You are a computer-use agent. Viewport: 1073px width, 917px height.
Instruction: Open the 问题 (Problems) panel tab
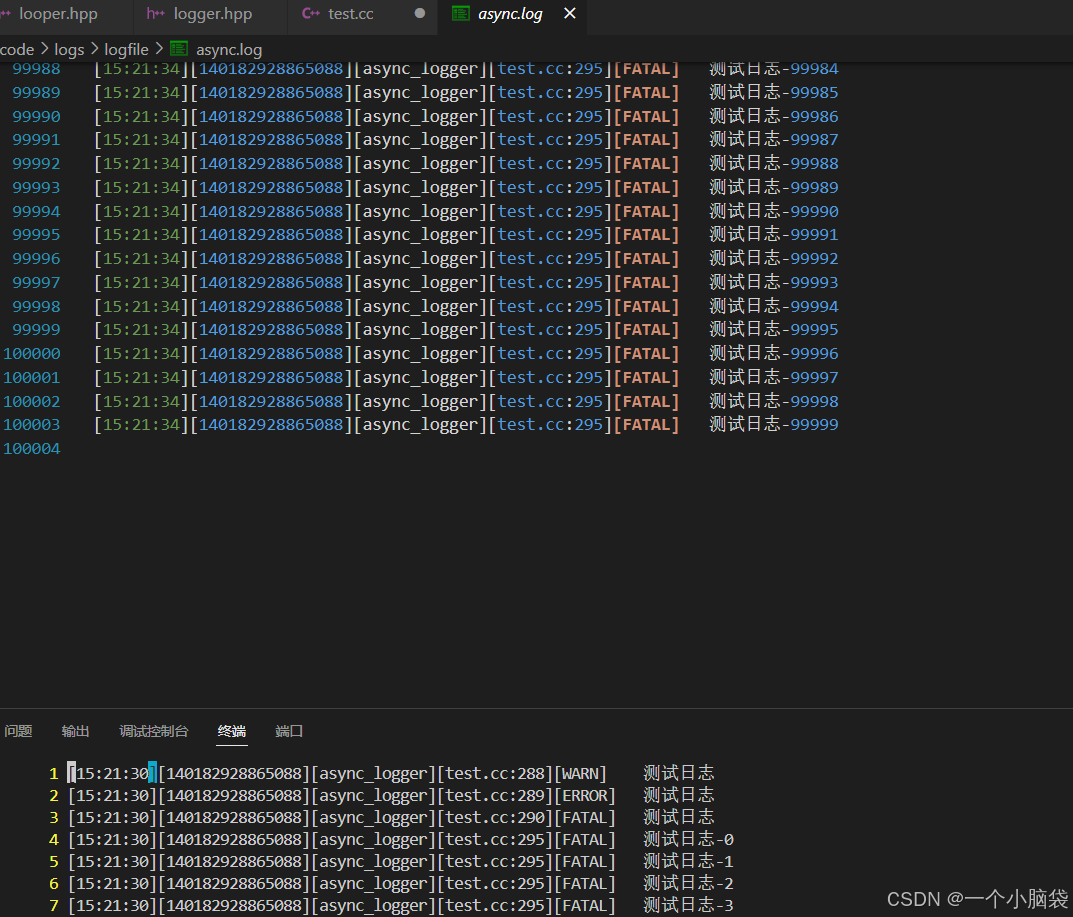[18, 731]
